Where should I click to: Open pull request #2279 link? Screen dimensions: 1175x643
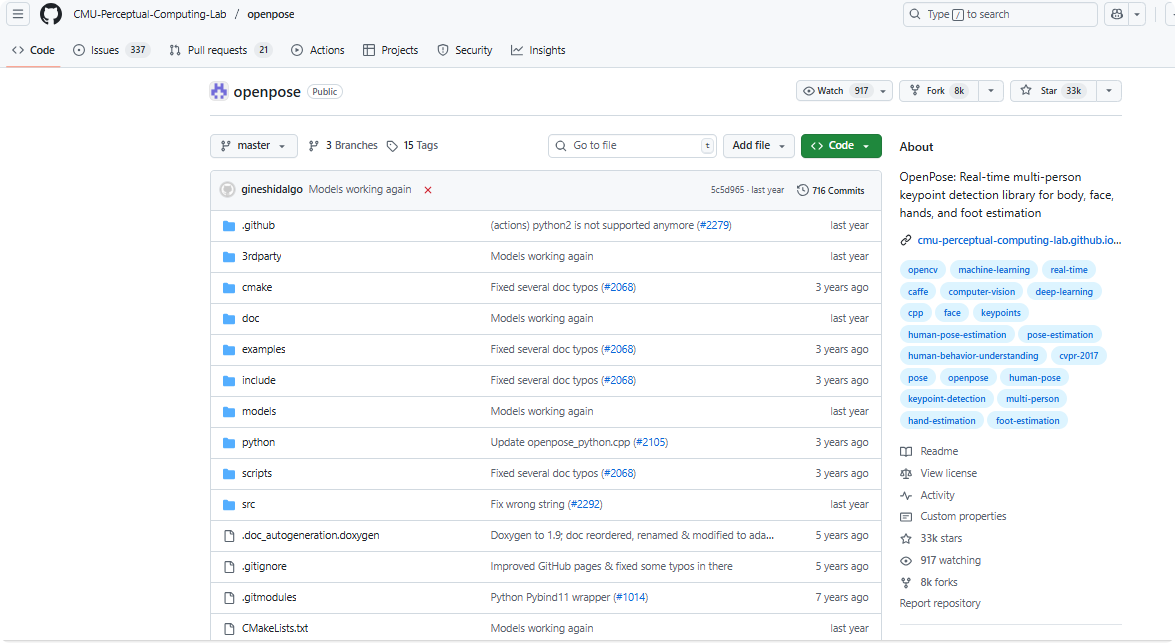[715, 226]
